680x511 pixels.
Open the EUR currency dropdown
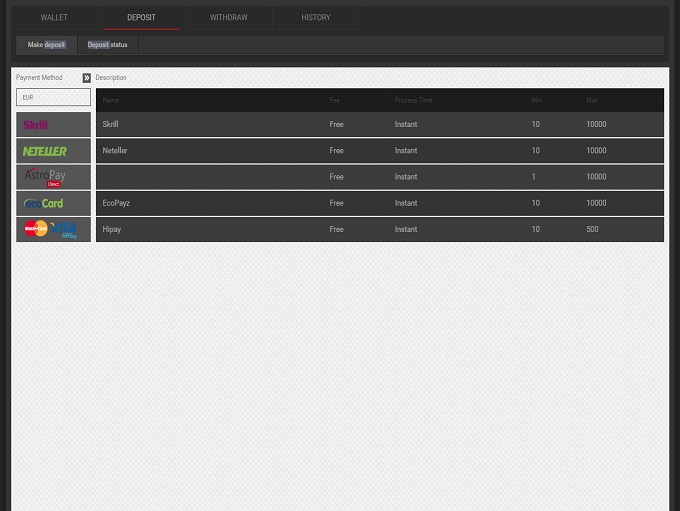click(53, 97)
